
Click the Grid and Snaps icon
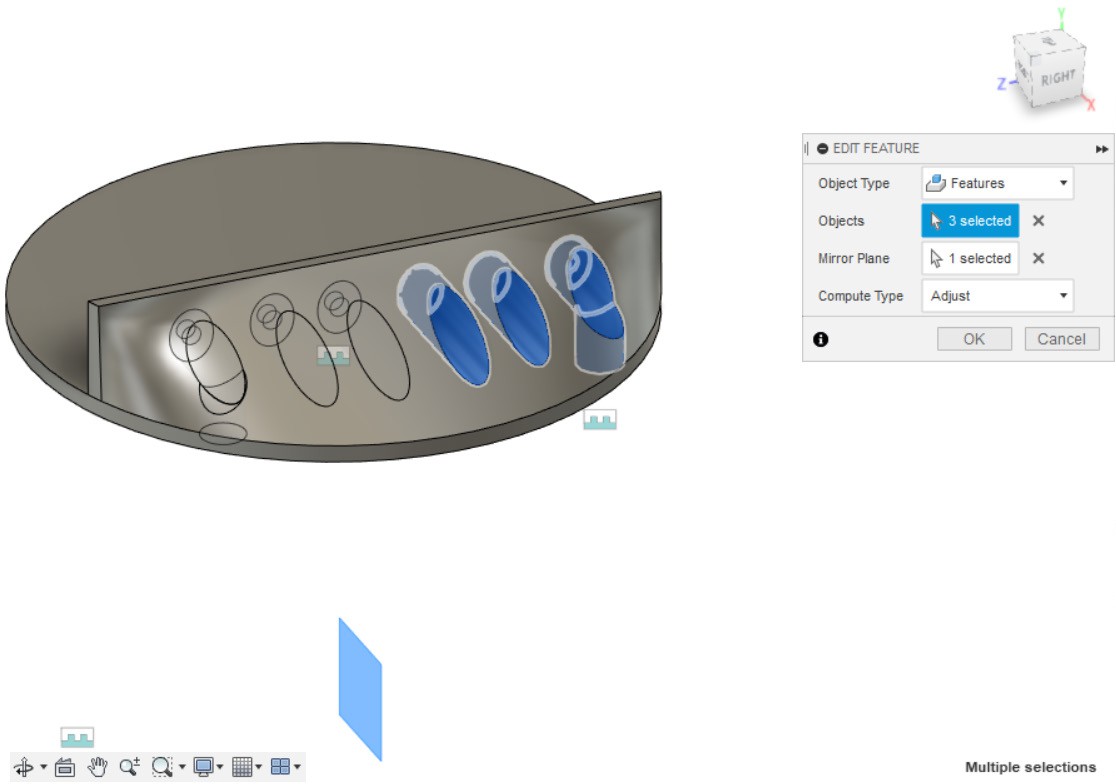tap(241, 767)
